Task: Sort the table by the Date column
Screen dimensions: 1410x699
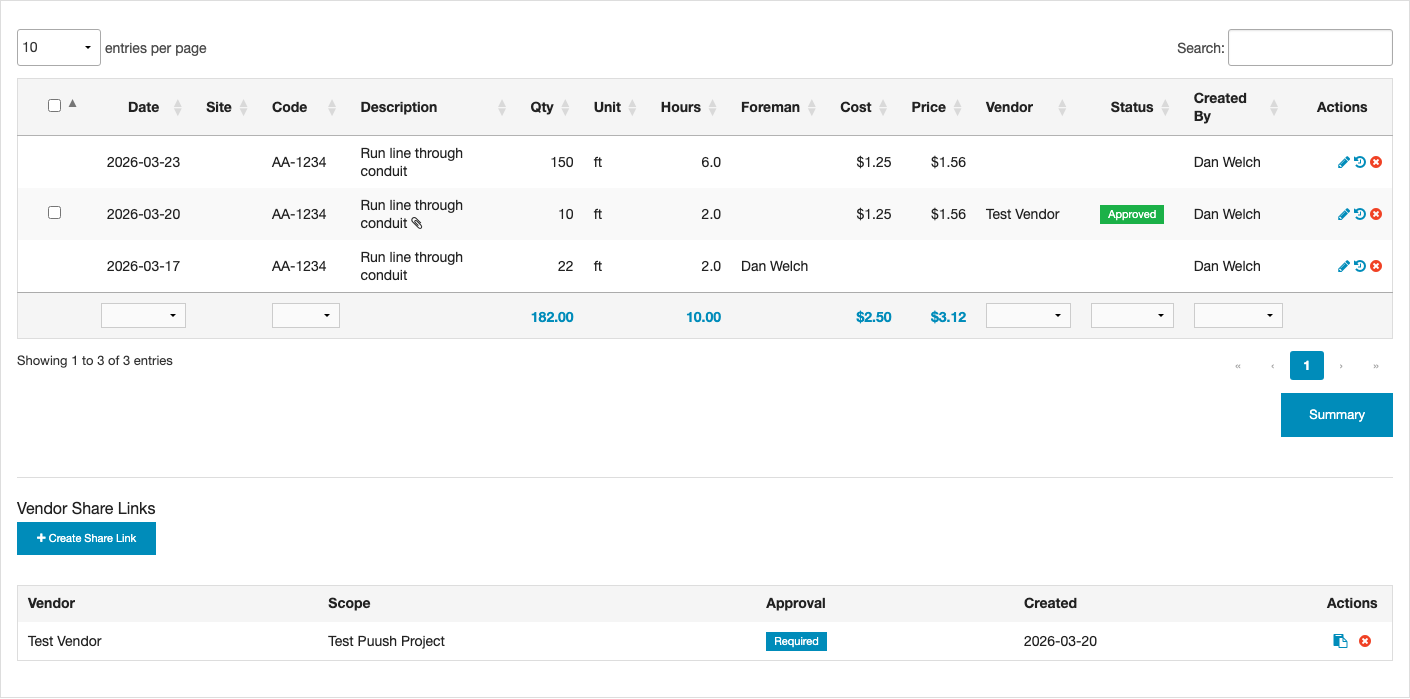Action: coord(143,107)
